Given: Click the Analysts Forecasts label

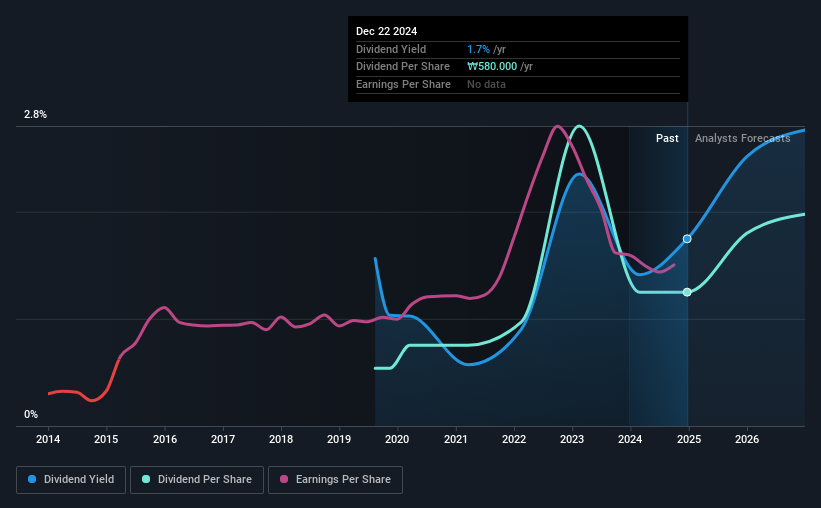Looking at the screenshot, I should tap(742, 138).
